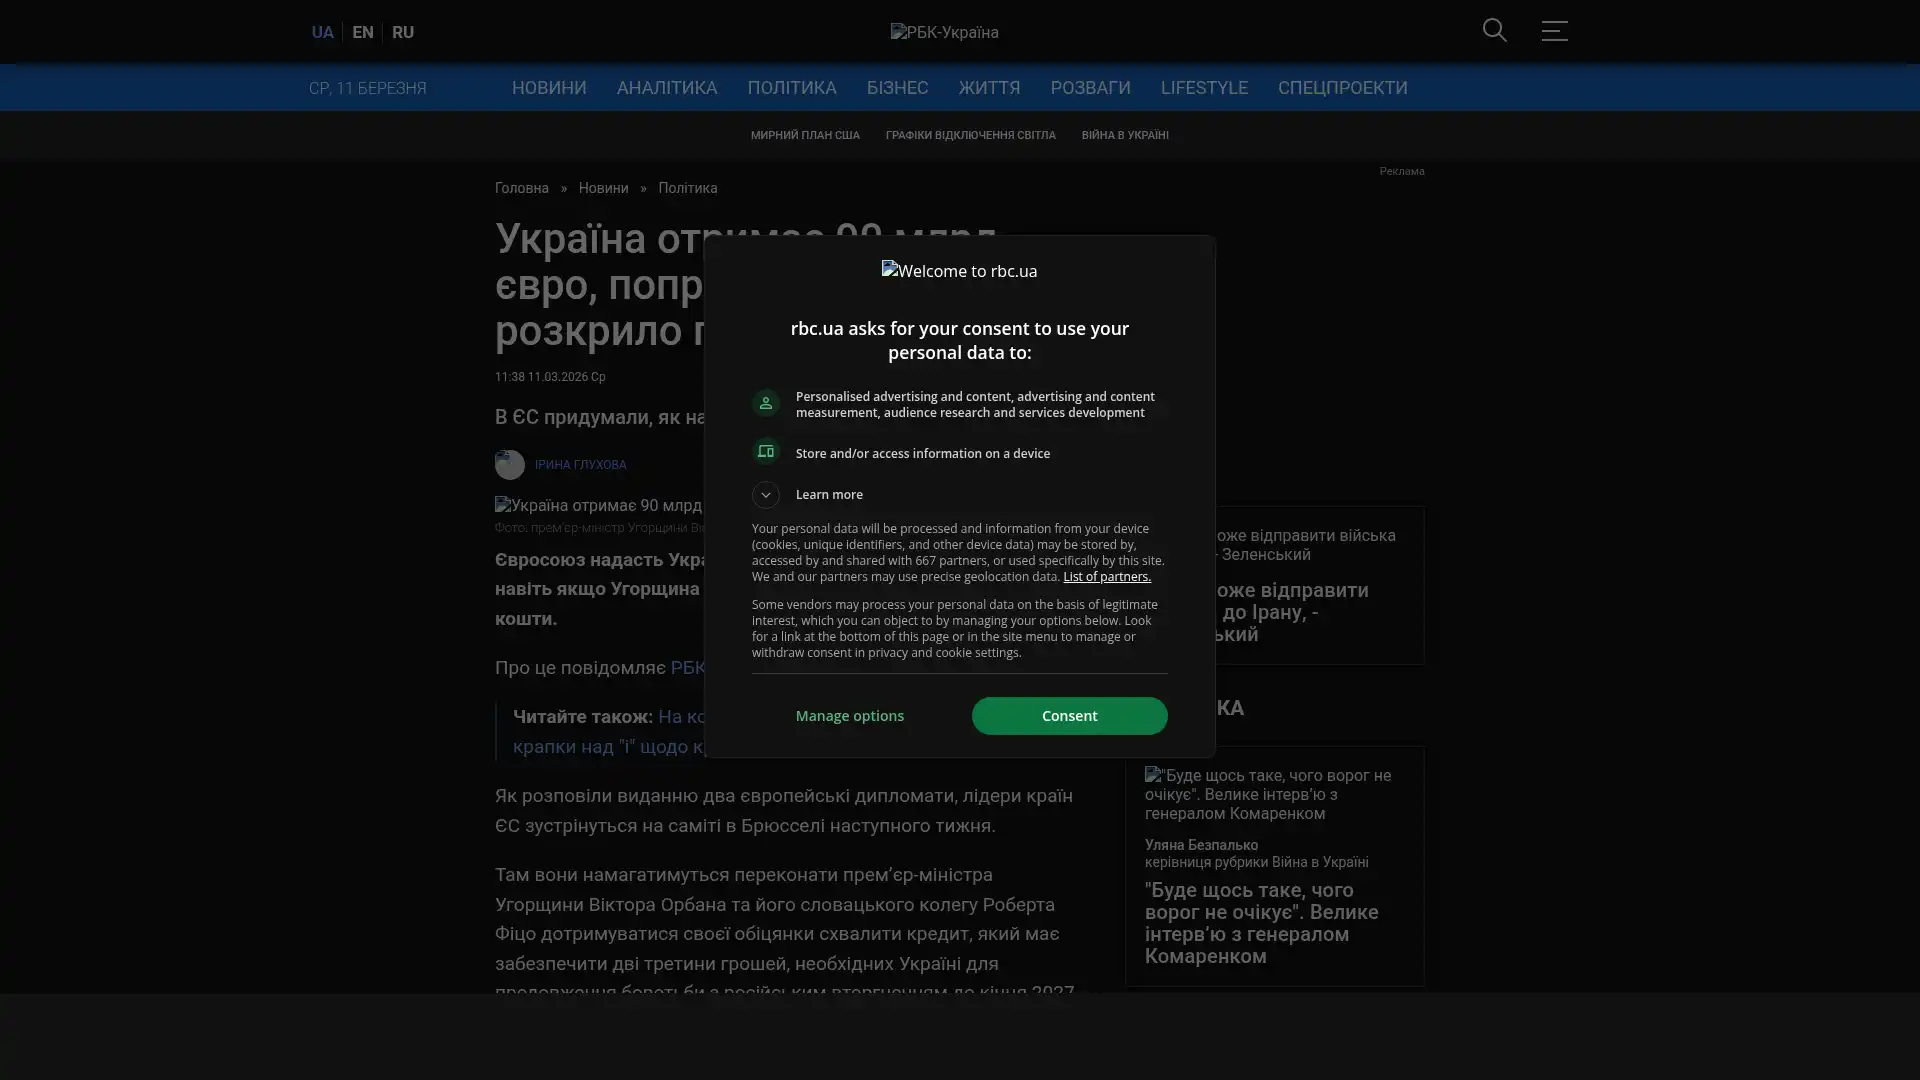1920x1080 pixels.
Task: Click the Manage options button
Action: click(850, 716)
